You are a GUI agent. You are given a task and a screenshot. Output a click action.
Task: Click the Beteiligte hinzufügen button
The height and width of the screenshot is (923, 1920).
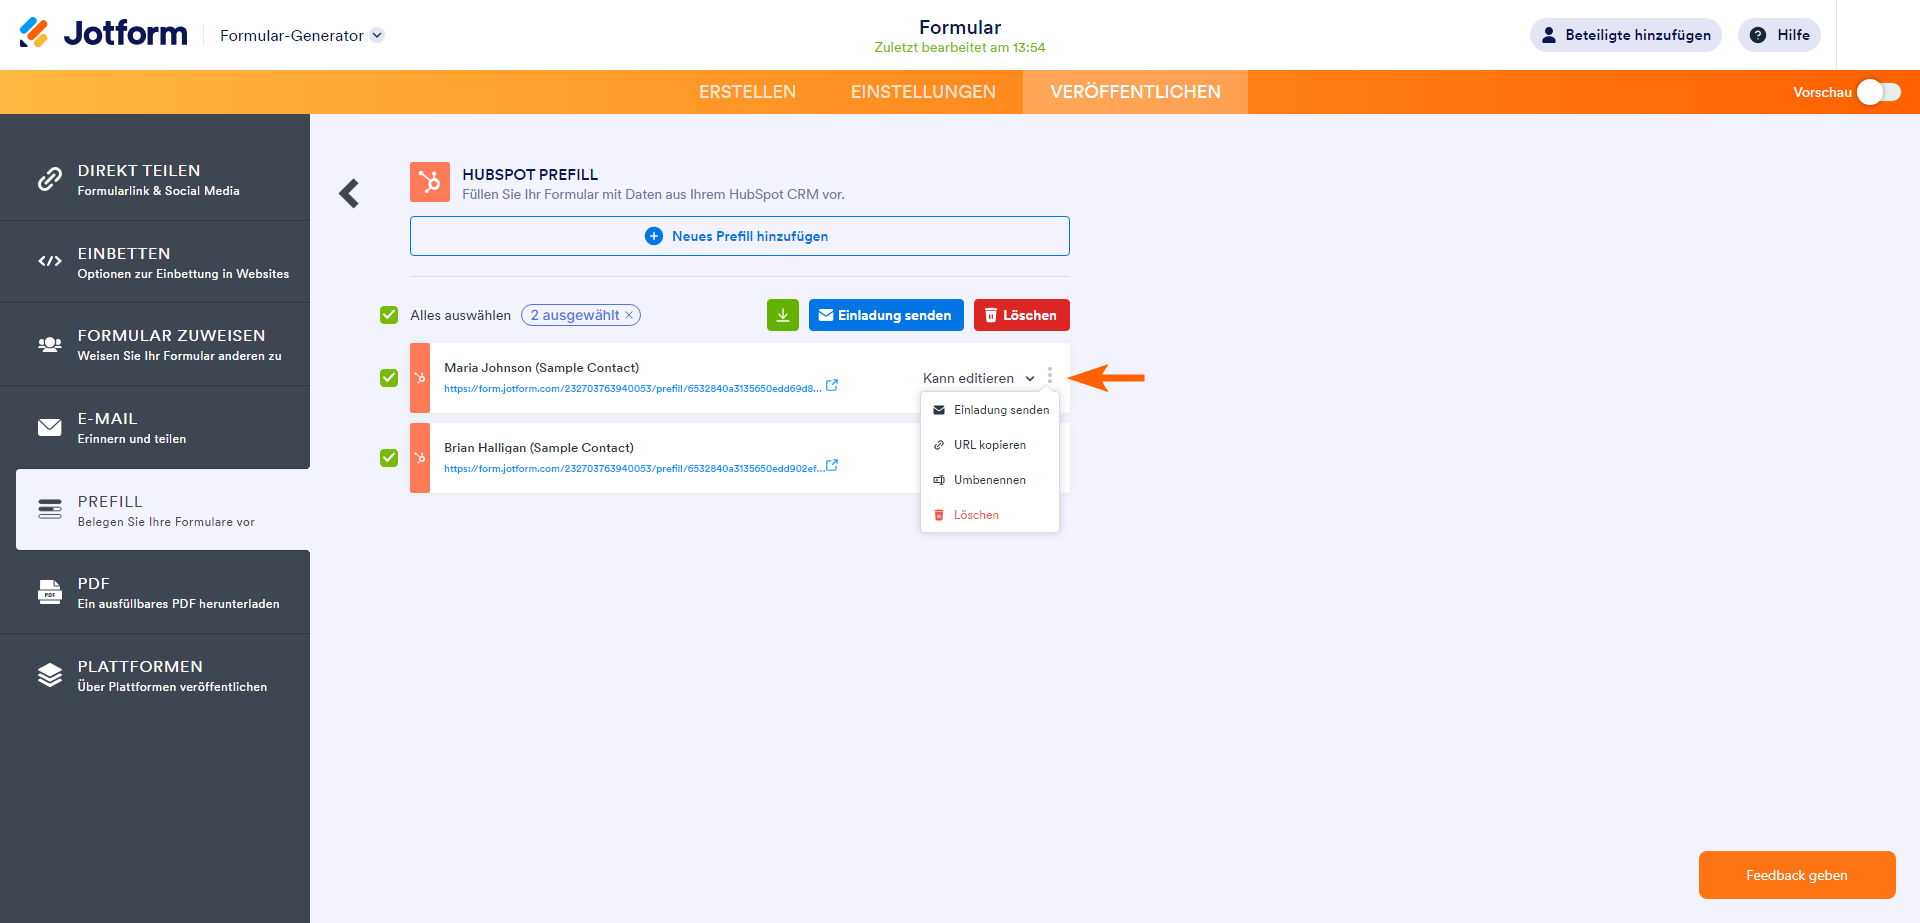coord(1625,35)
